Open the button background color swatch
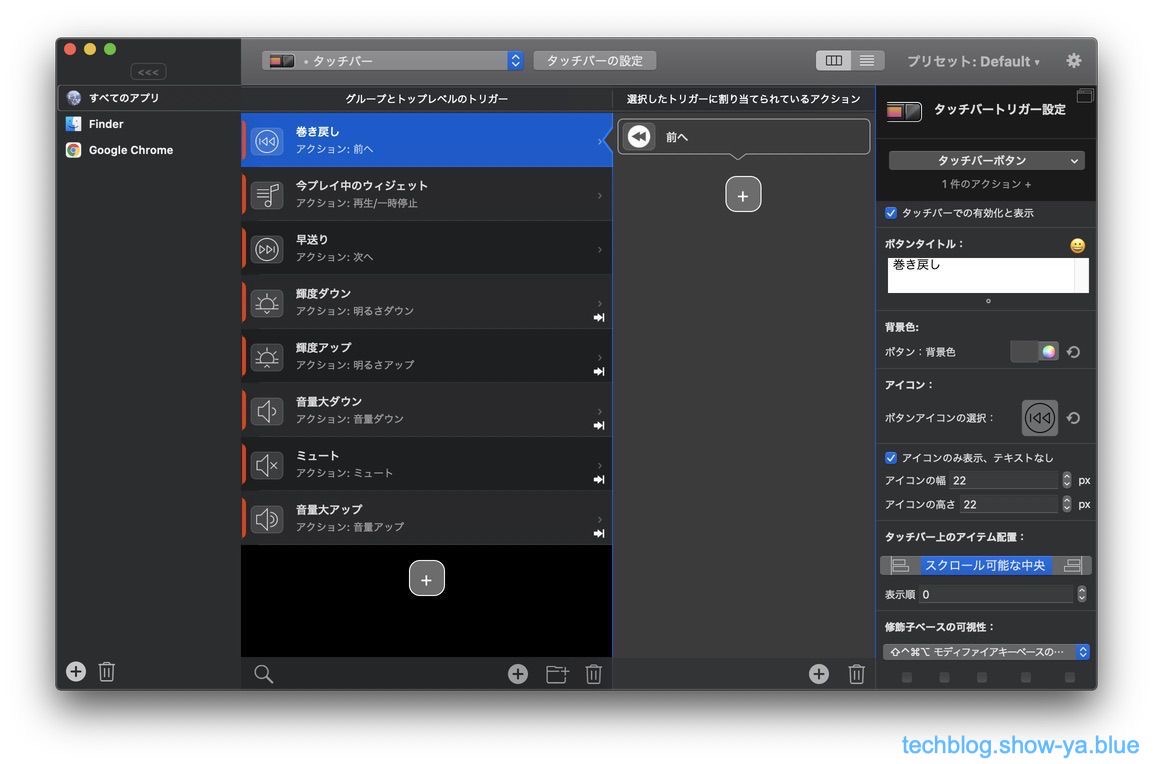1153x764 pixels. coord(1034,352)
